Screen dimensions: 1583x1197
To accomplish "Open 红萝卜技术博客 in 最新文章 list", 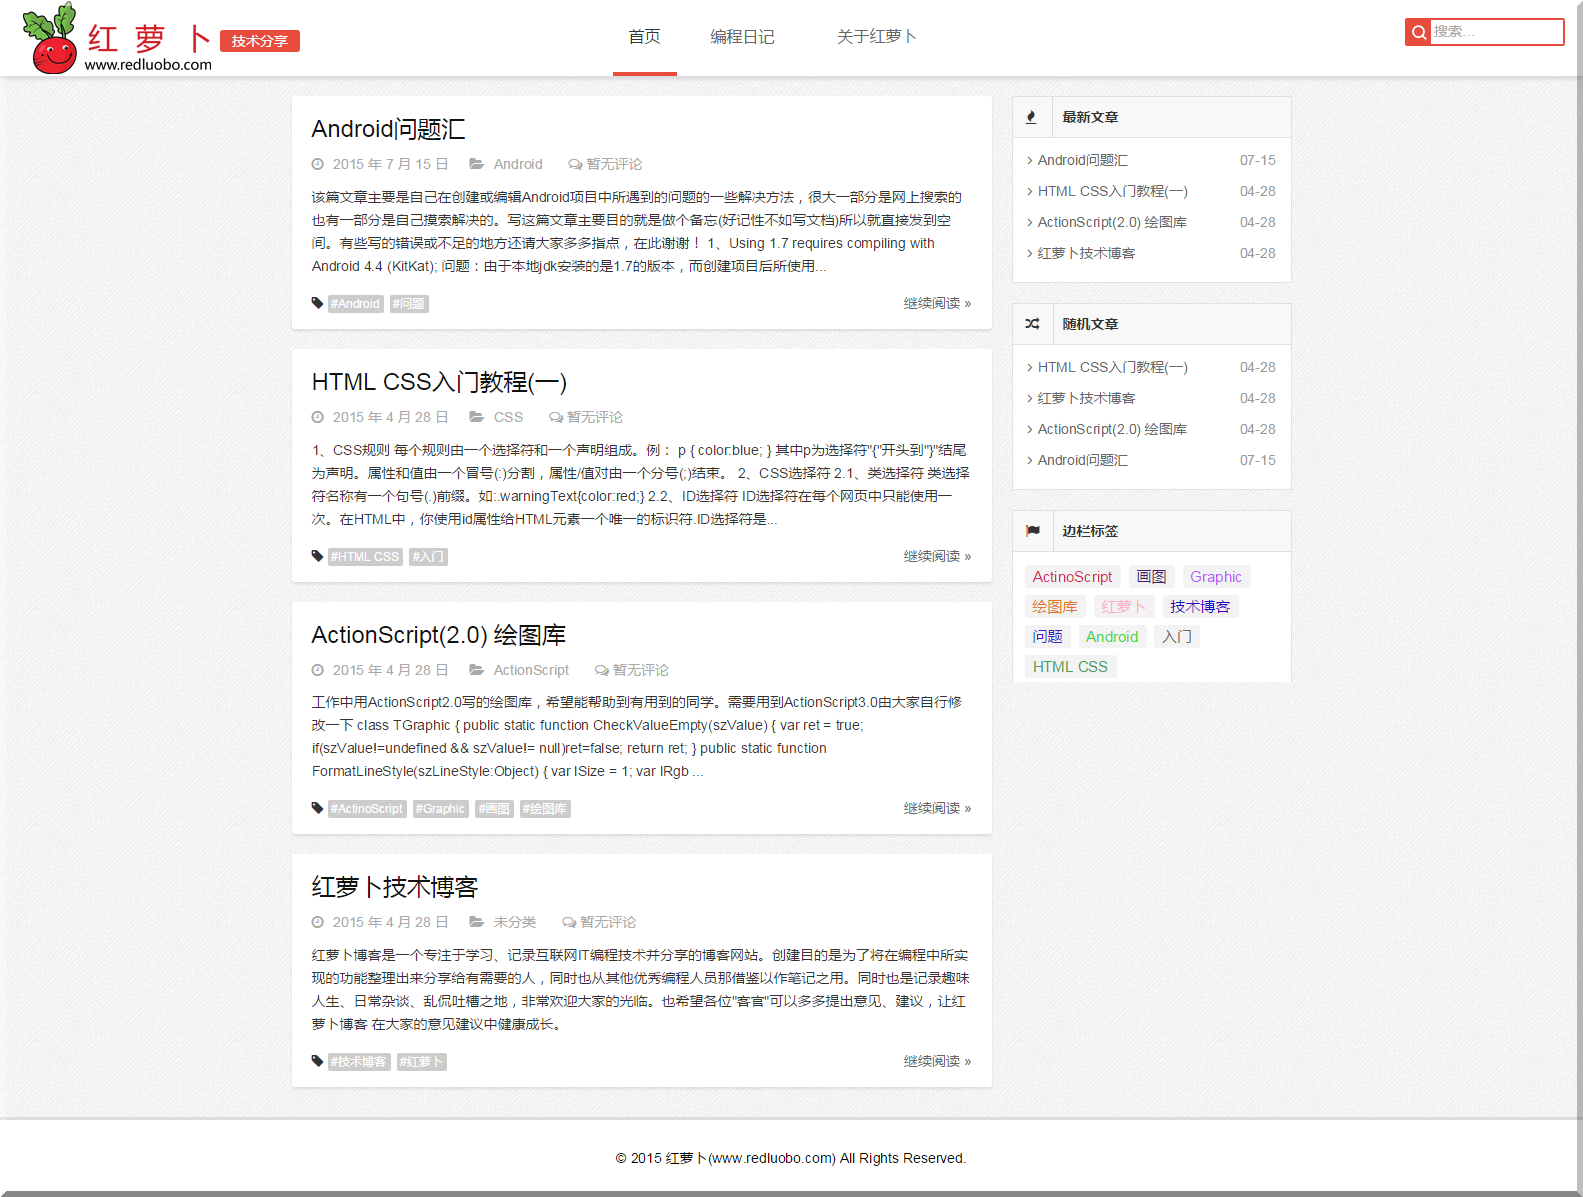I will (1086, 253).
